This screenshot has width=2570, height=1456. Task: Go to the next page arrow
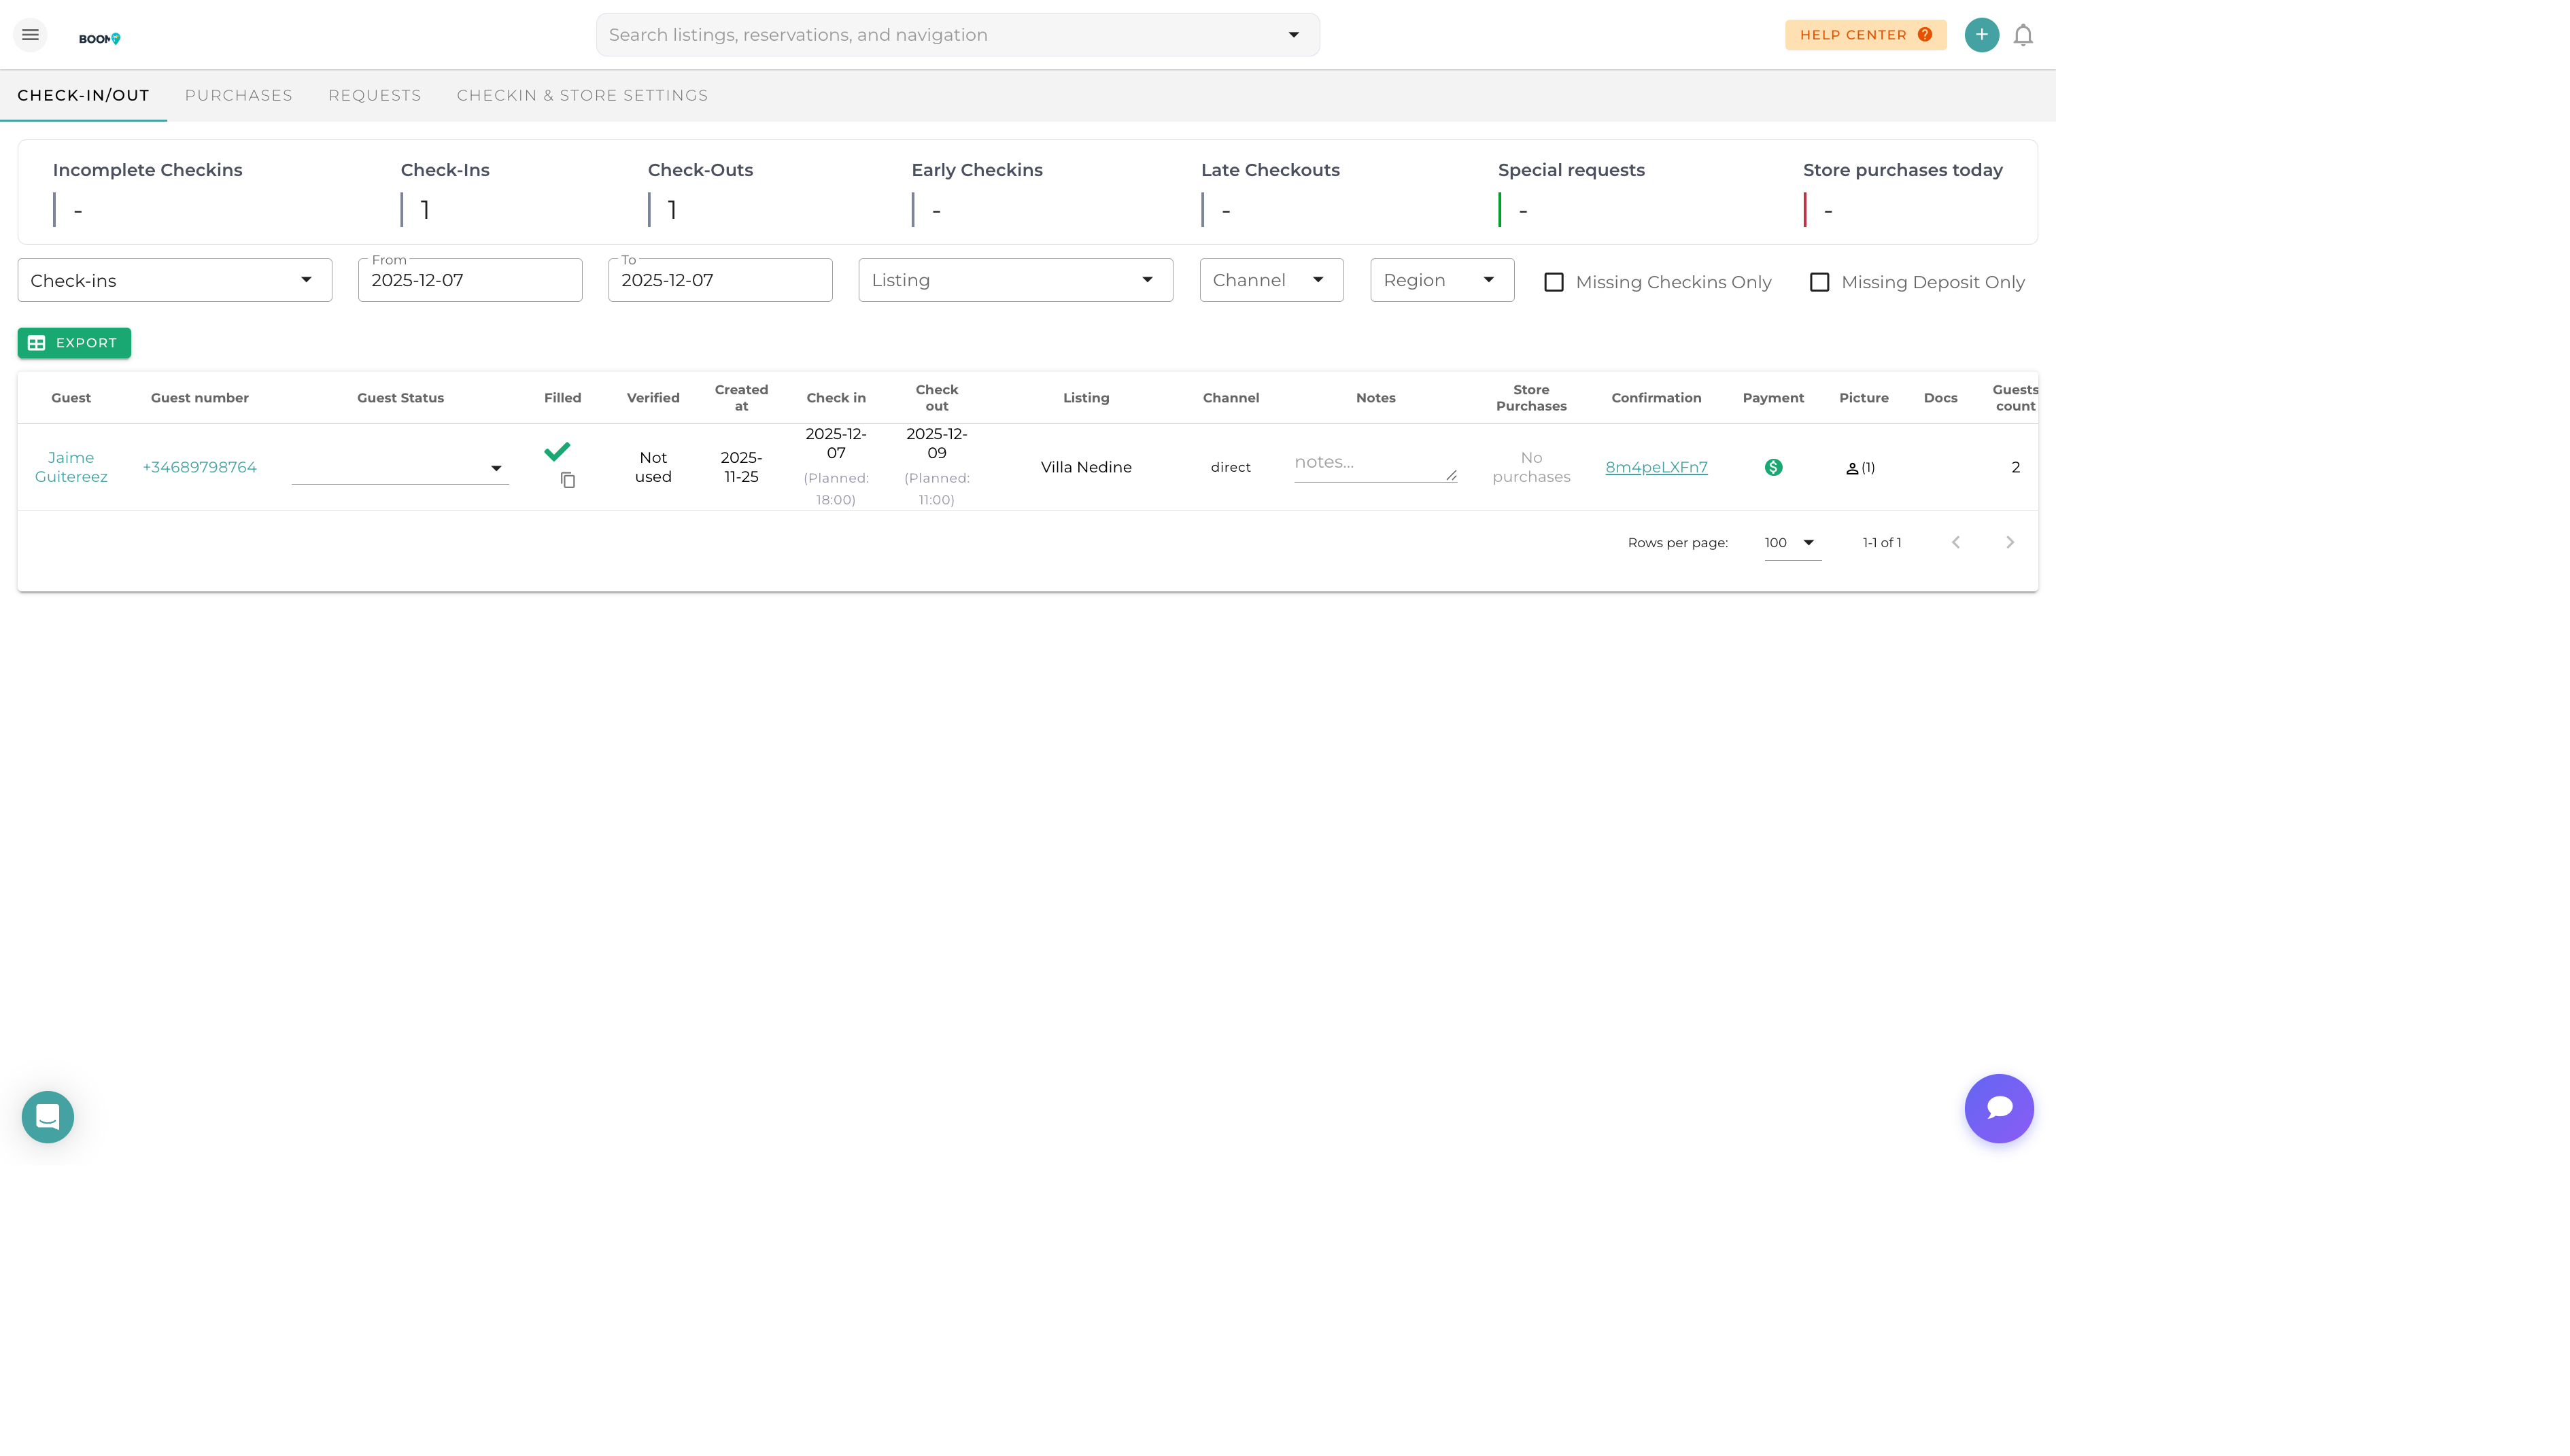(x=2009, y=542)
